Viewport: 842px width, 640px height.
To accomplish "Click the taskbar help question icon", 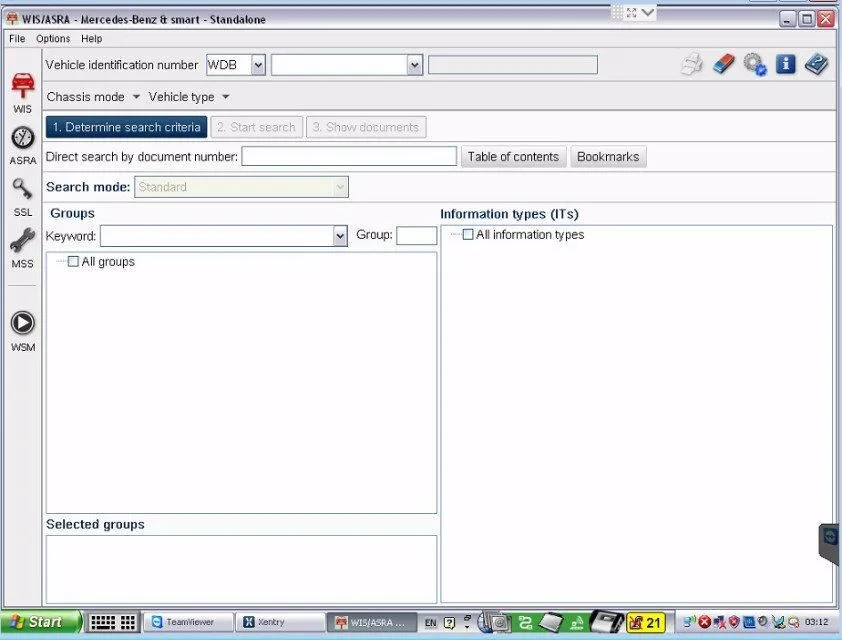I will pos(449,623).
